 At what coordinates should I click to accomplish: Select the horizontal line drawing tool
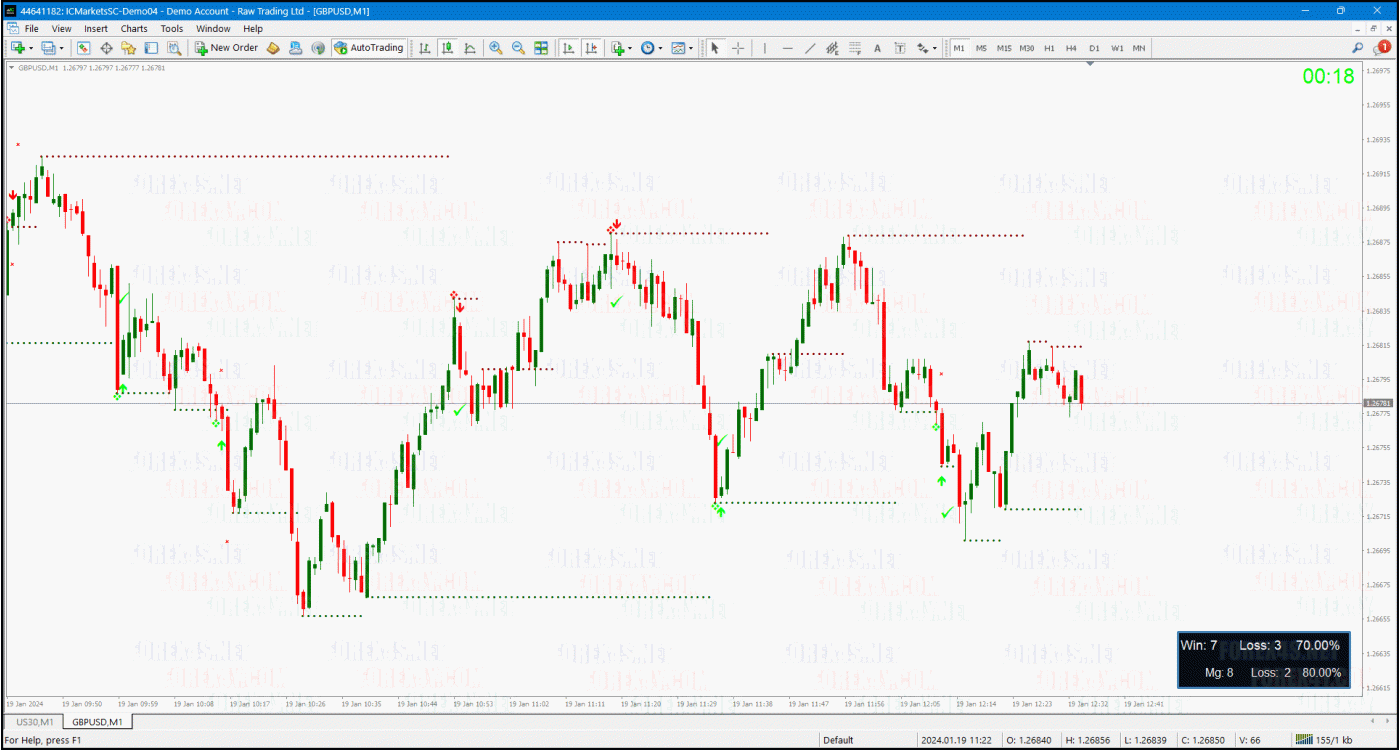[x=787, y=48]
